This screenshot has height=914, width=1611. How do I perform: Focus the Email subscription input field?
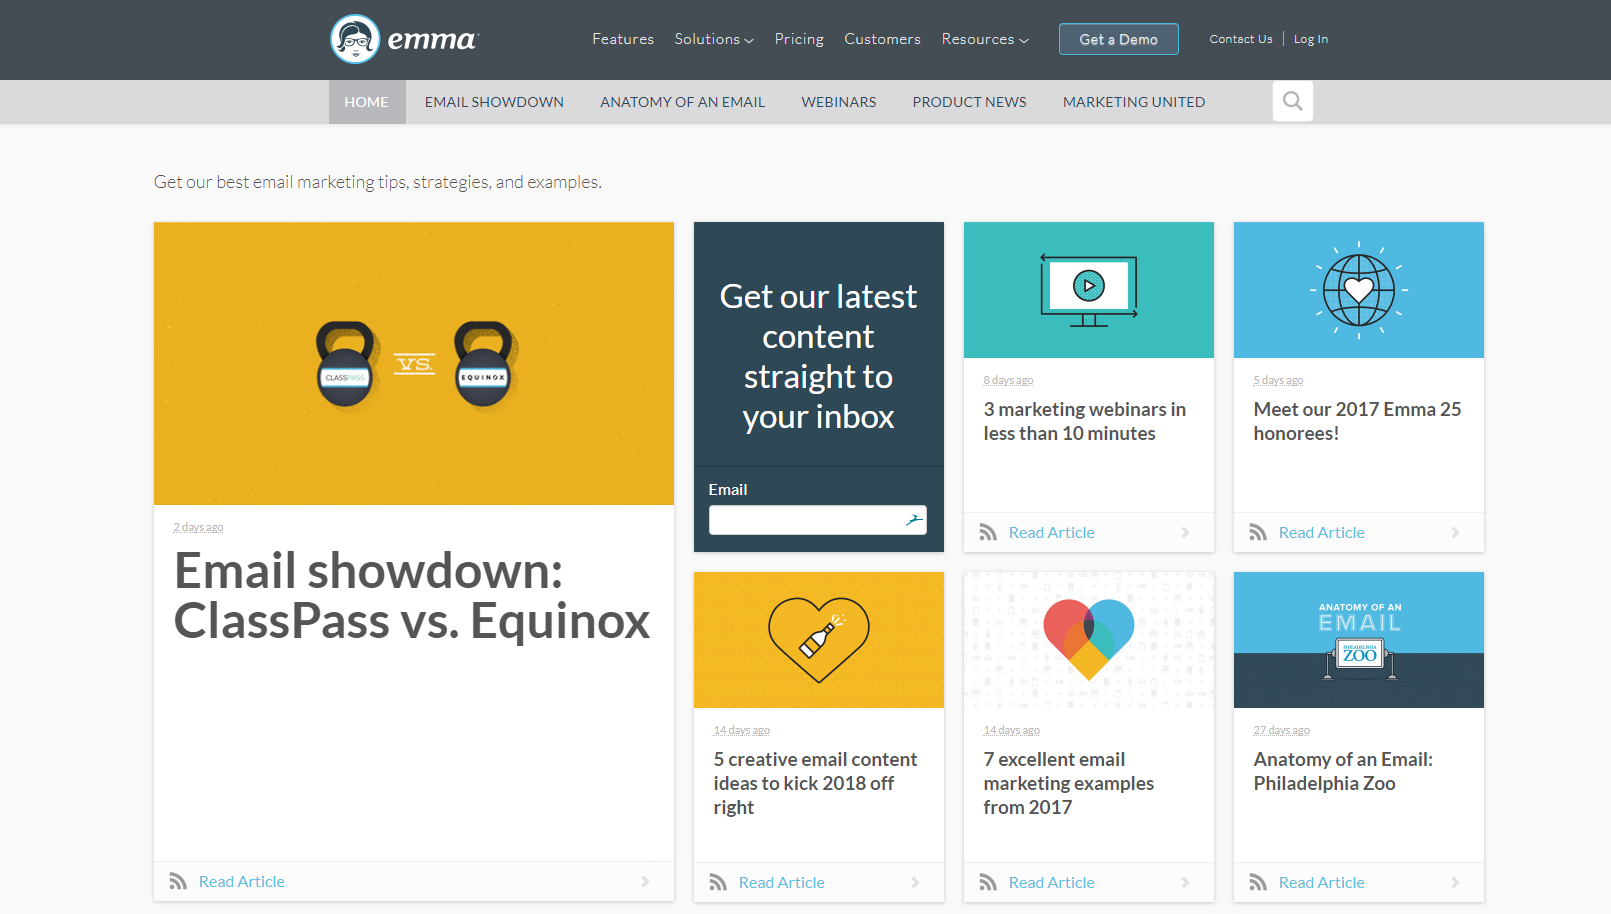(818, 520)
